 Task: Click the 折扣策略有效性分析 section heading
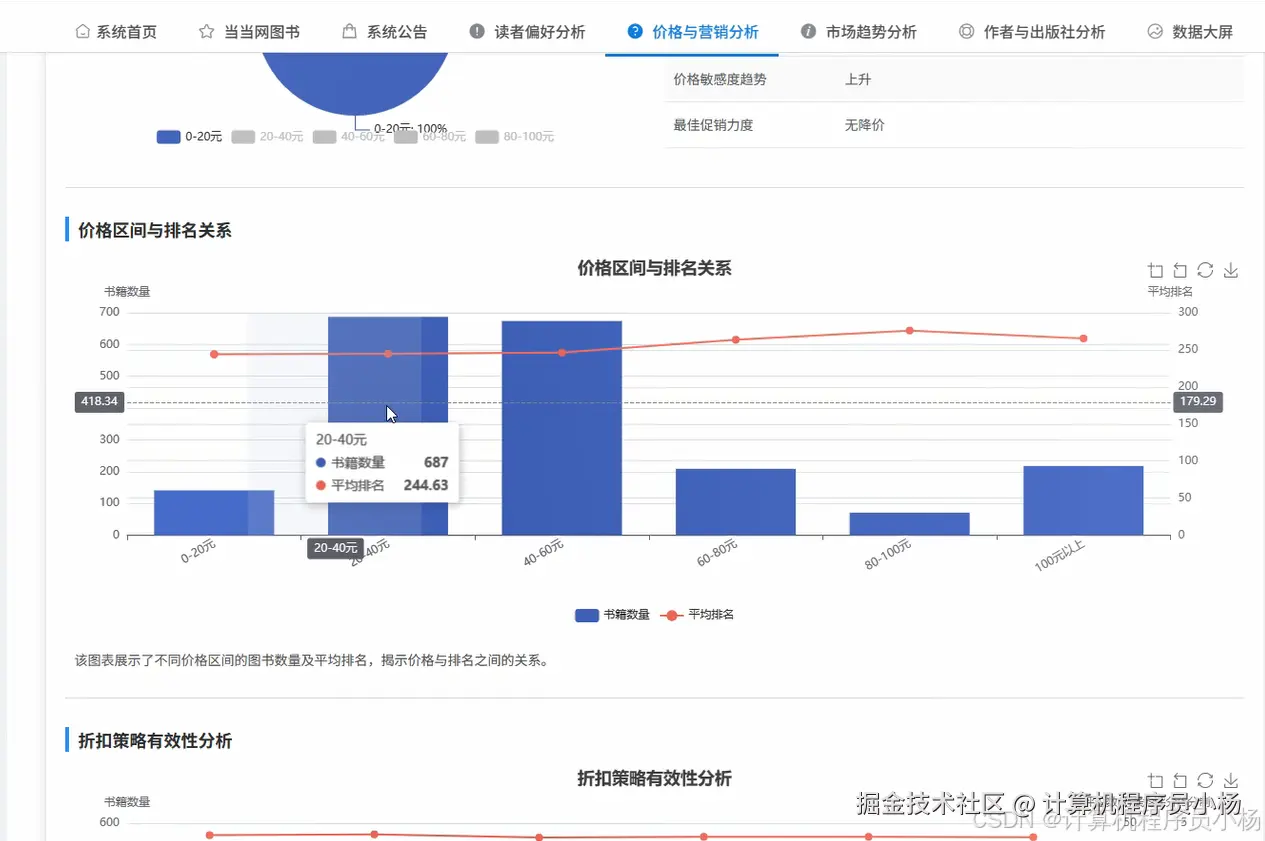155,741
